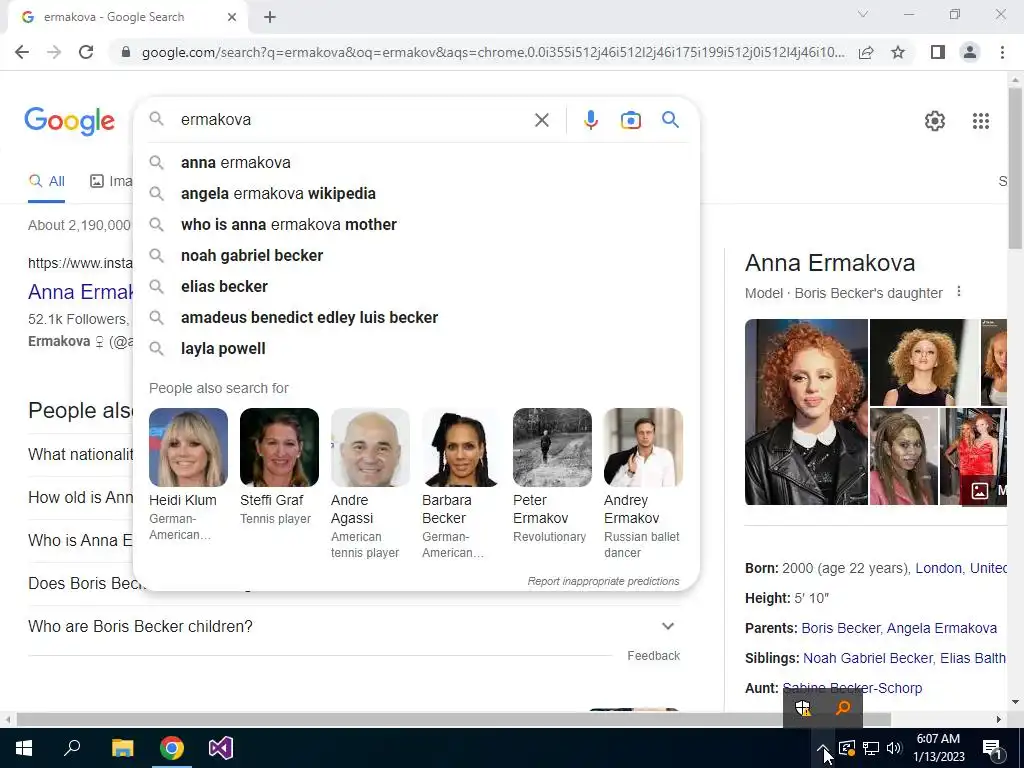Choose suggestion 'noah gabriel becker'
Screen dimensions: 1024x768
click(416, 255)
